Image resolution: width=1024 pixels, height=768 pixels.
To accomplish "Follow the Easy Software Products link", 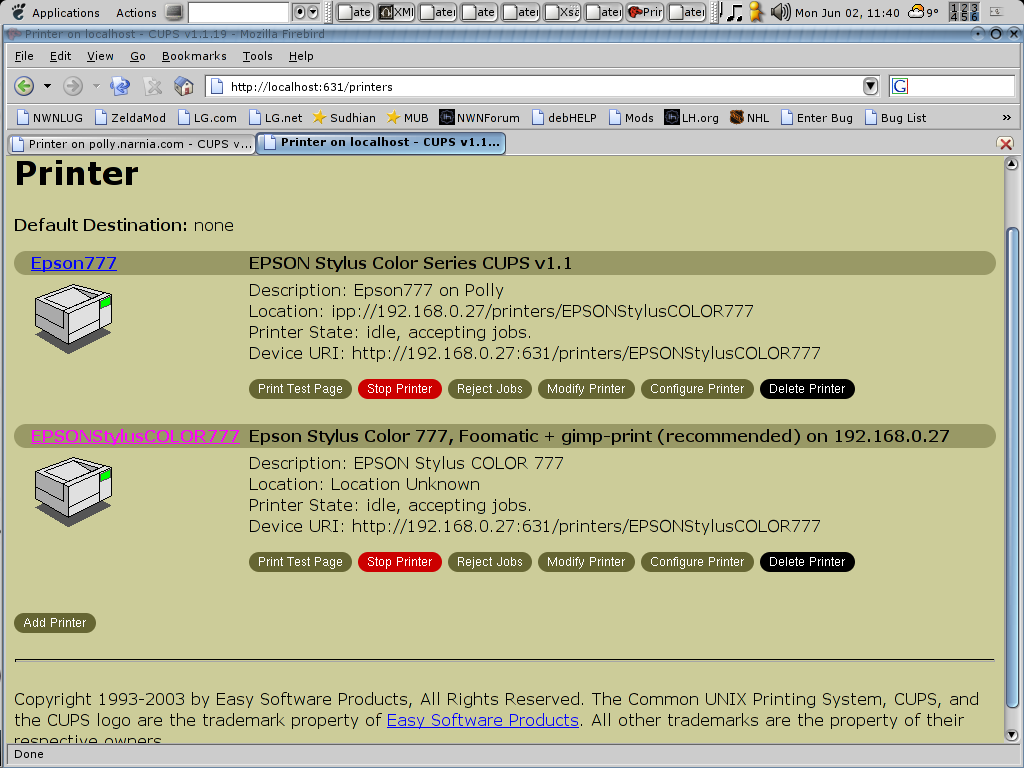I will point(483,720).
